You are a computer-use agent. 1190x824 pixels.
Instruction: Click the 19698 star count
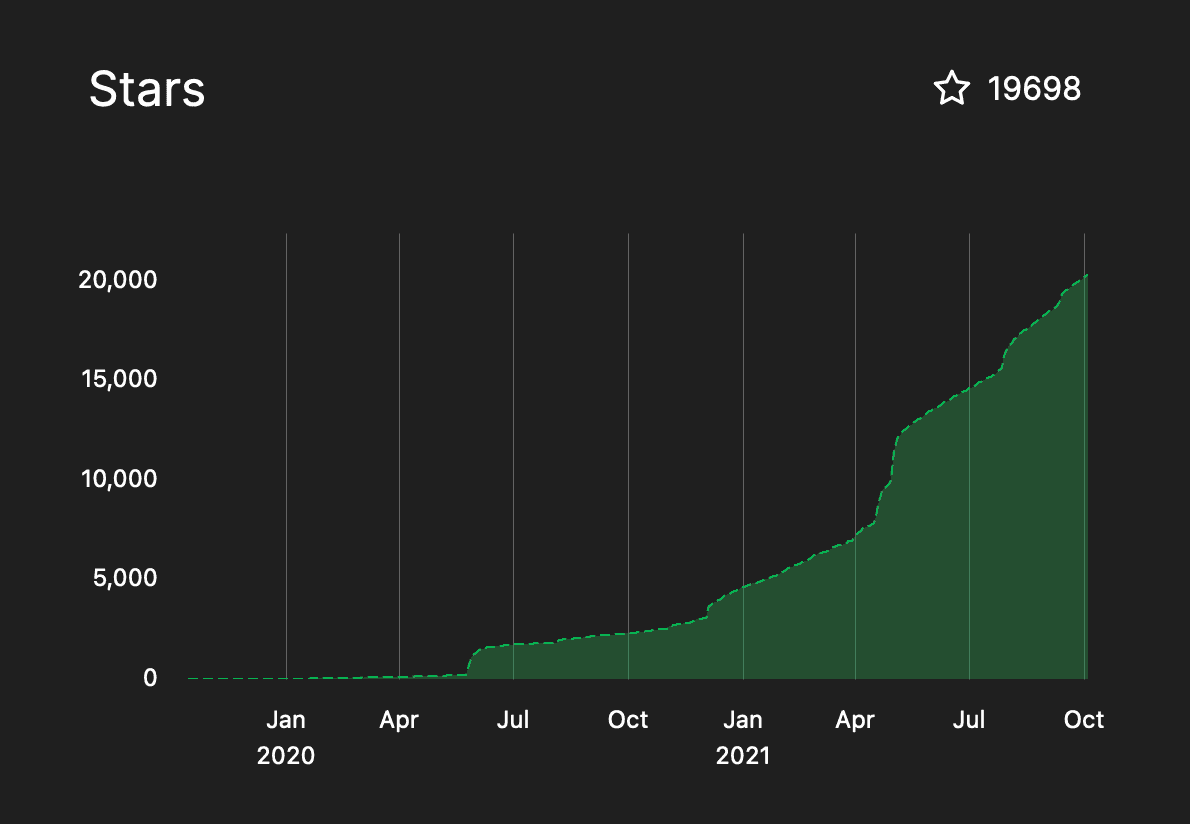[x=1034, y=89]
